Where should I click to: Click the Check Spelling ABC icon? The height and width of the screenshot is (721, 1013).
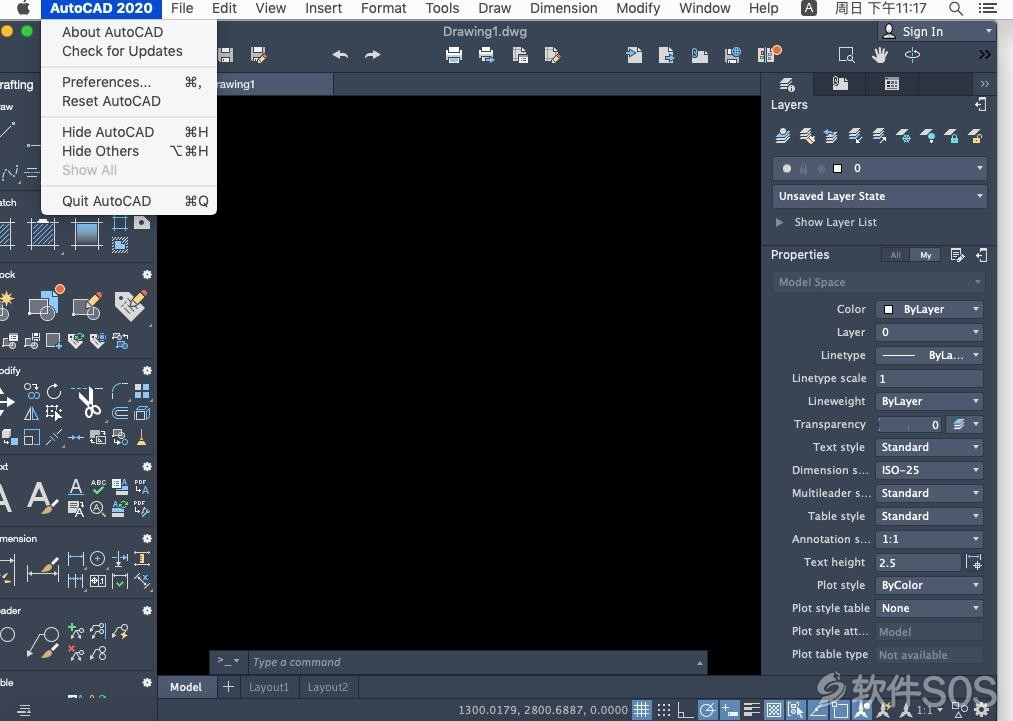[98, 486]
